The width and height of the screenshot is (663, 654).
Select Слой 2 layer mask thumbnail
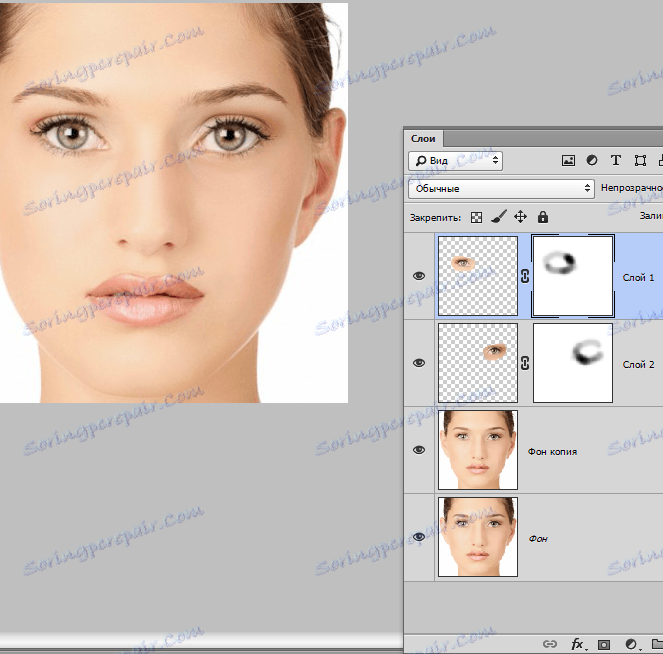point(573,363)
